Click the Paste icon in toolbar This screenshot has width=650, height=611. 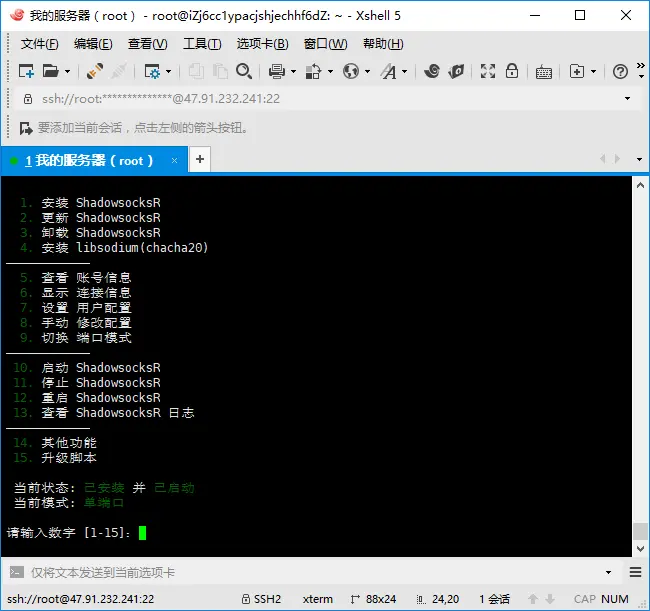220,71
